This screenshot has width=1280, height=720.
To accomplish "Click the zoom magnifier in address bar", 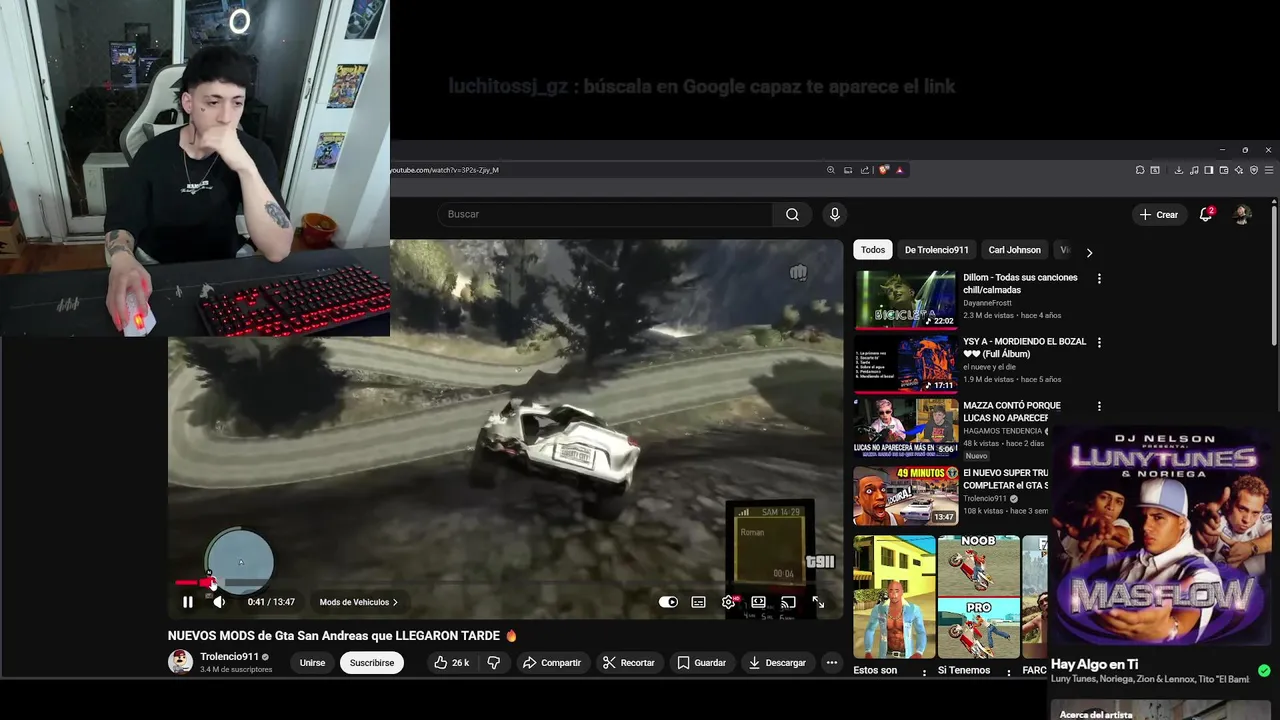I will [830, 170].
